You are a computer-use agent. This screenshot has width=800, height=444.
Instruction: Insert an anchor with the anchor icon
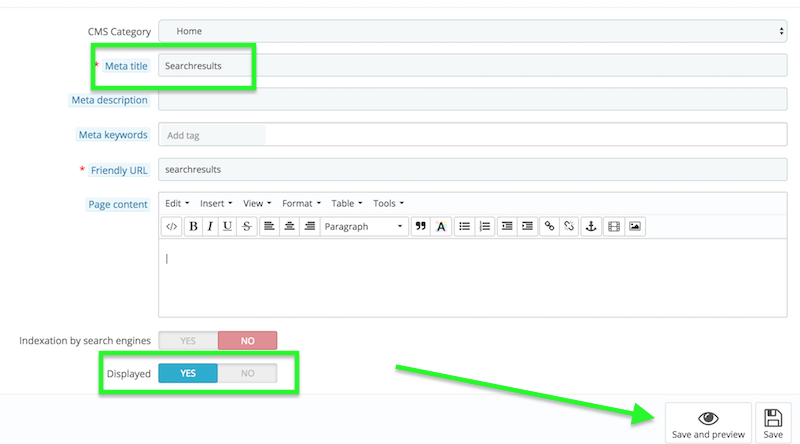590,227
